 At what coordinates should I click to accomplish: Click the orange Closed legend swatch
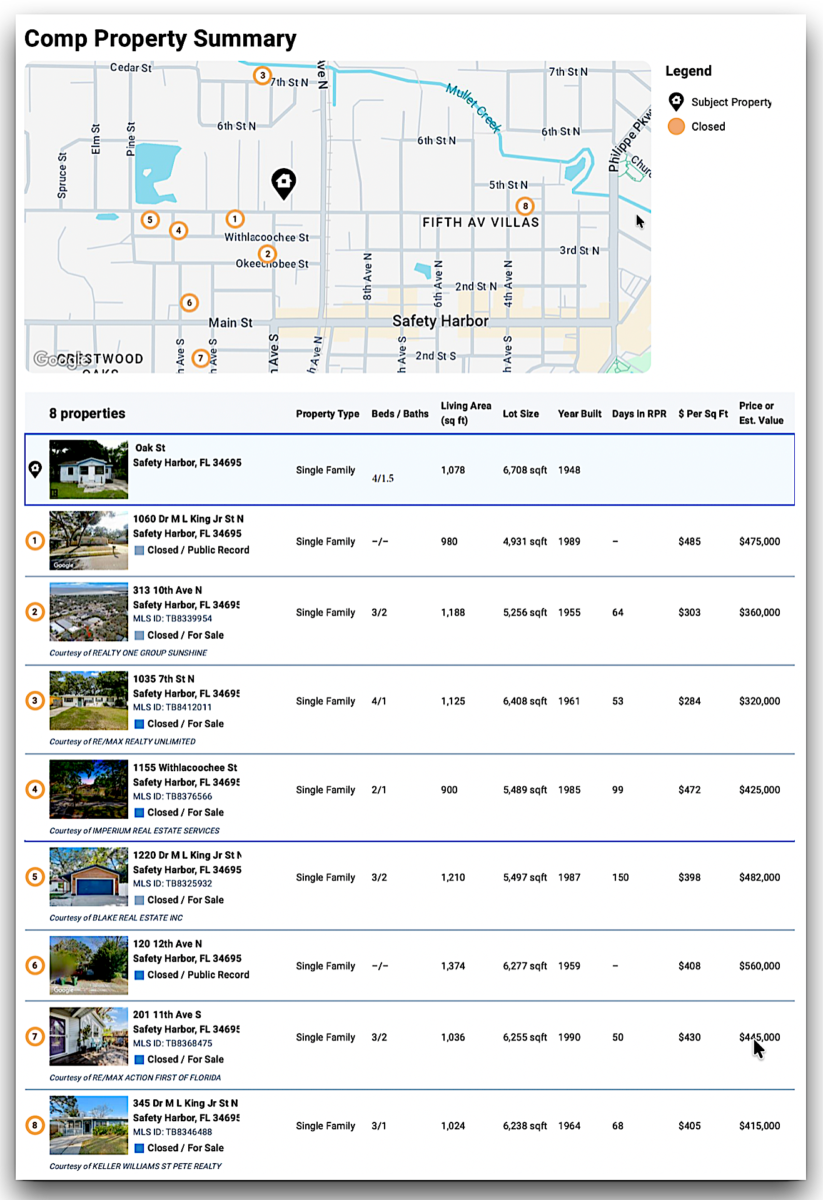tap(676, 127)
